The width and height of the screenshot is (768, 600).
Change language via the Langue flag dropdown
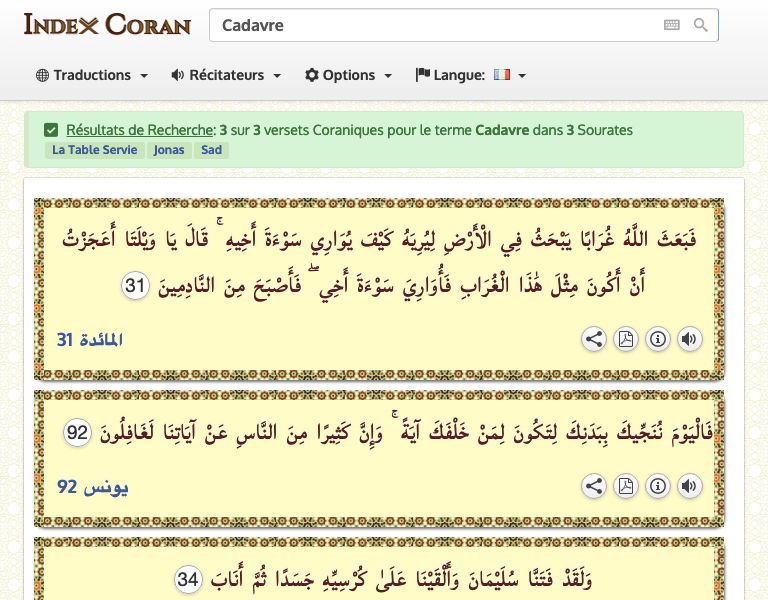click(471, 75)
